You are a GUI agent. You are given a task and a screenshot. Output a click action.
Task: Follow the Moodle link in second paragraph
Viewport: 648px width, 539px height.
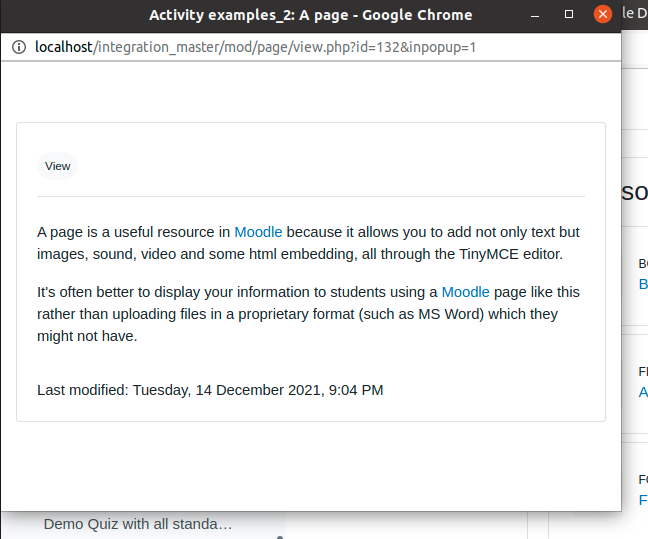click(466, 292)
